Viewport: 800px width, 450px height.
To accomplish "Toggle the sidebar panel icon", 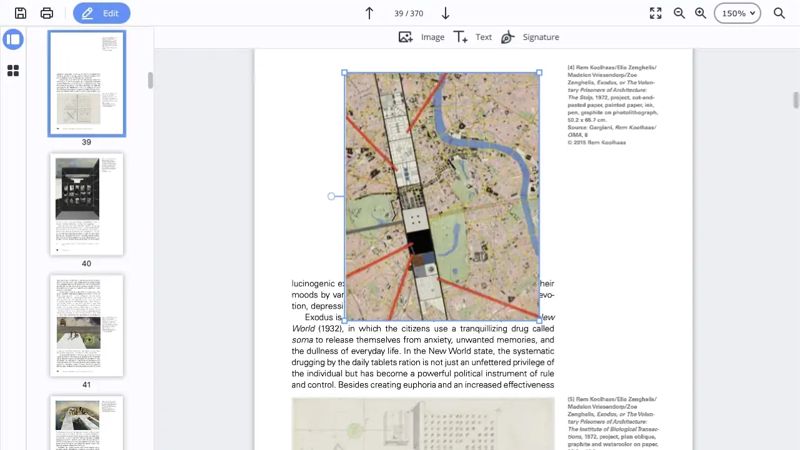I will pos(13,39).
